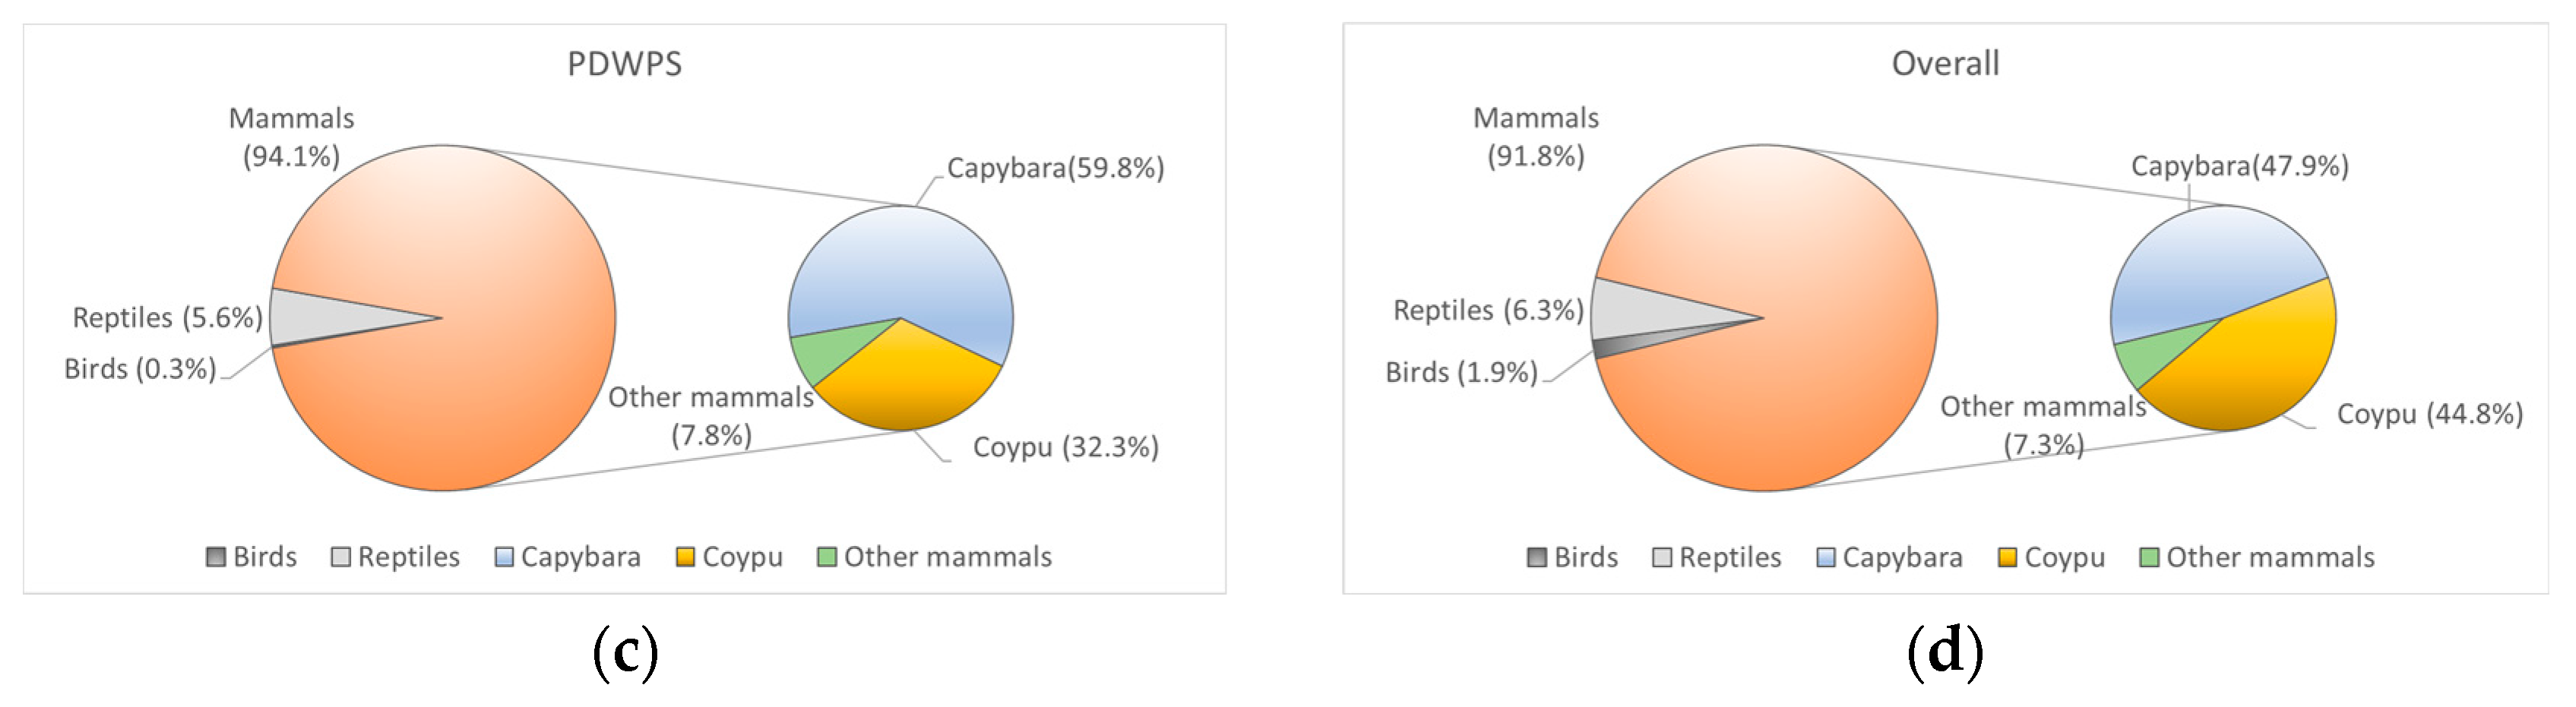
Task: Click the Capybara(59.8%) data label
Action: coord(1055,168)
